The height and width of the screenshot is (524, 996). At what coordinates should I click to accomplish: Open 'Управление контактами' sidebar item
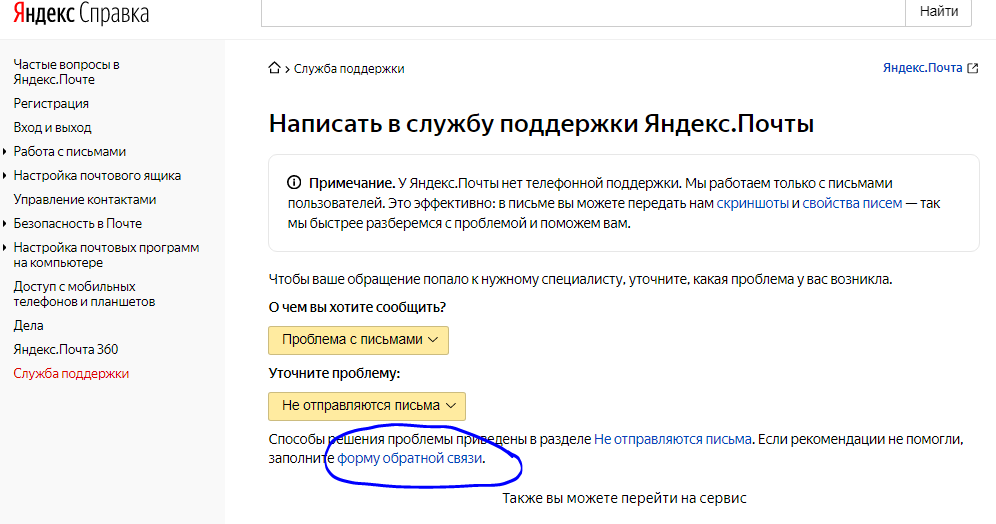(84, 199)
